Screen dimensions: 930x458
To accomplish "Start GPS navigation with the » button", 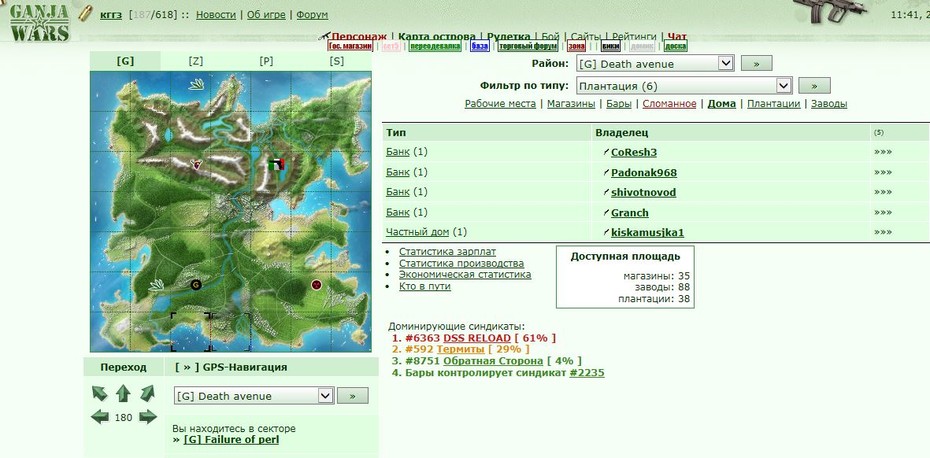I will tap(352, 396).
